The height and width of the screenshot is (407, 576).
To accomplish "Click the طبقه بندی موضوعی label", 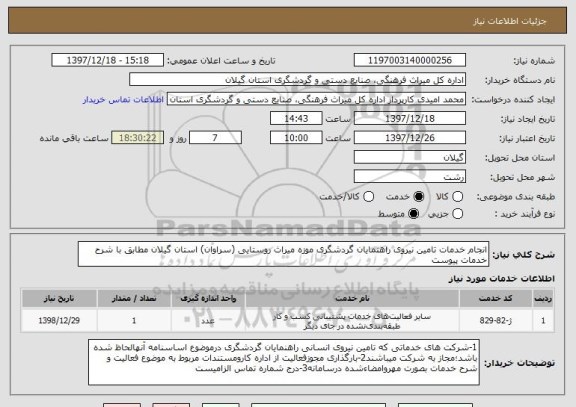I will point(516,197).
